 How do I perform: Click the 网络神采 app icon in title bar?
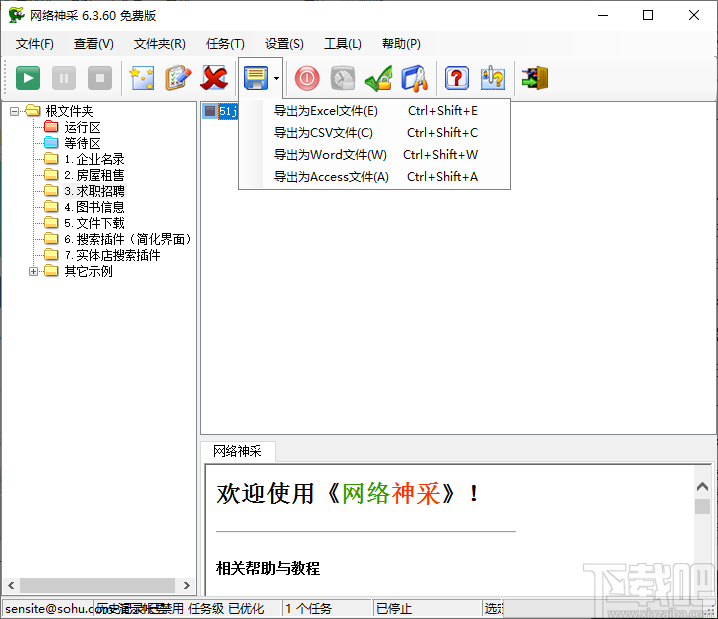16,15
